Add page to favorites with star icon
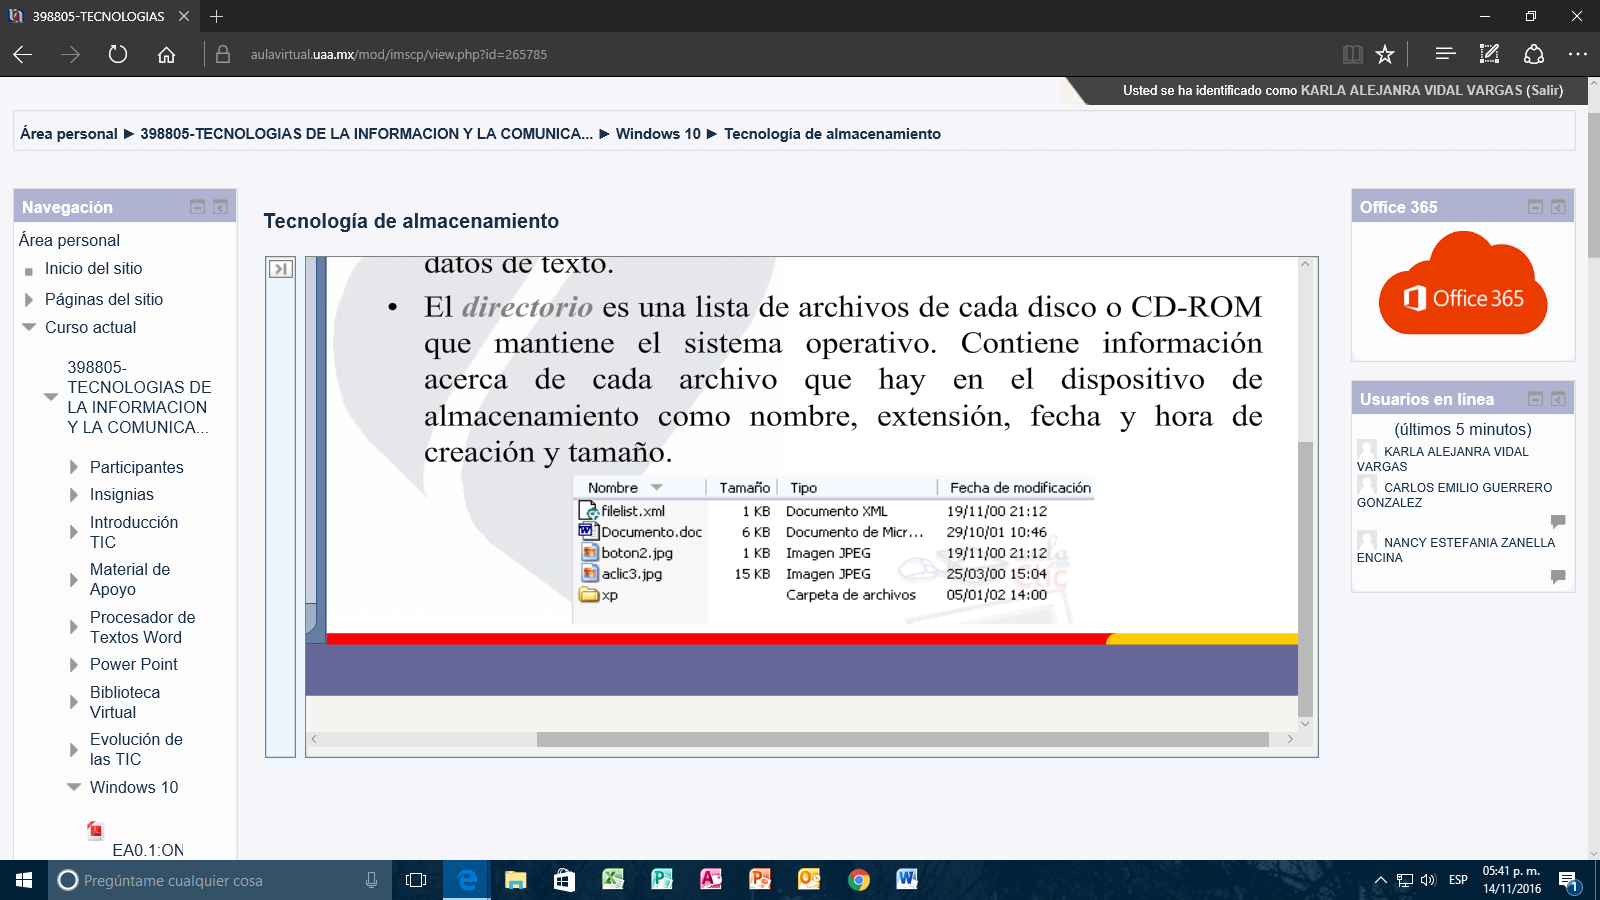The height and width of the screenshot is (900, 1600). point(1385,54)
